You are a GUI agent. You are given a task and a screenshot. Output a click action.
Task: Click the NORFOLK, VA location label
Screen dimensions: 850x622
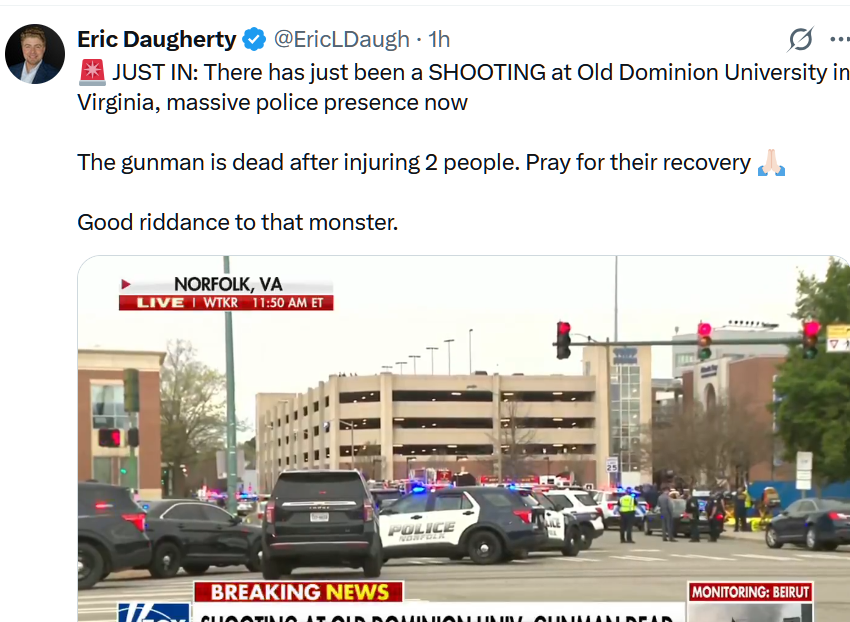tap(228, 284)
